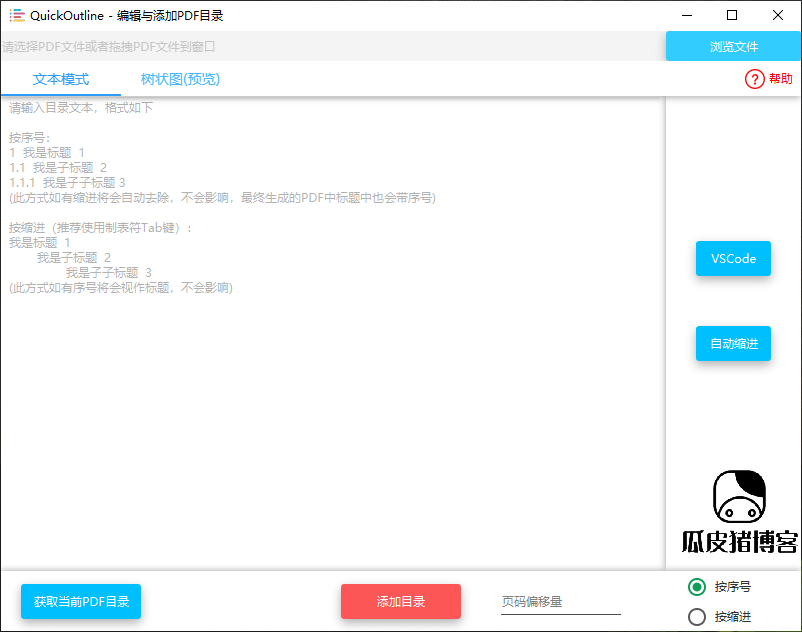Open the 树状图(预览) tab
Screen dimensions: 802x632
pos(180,79)
